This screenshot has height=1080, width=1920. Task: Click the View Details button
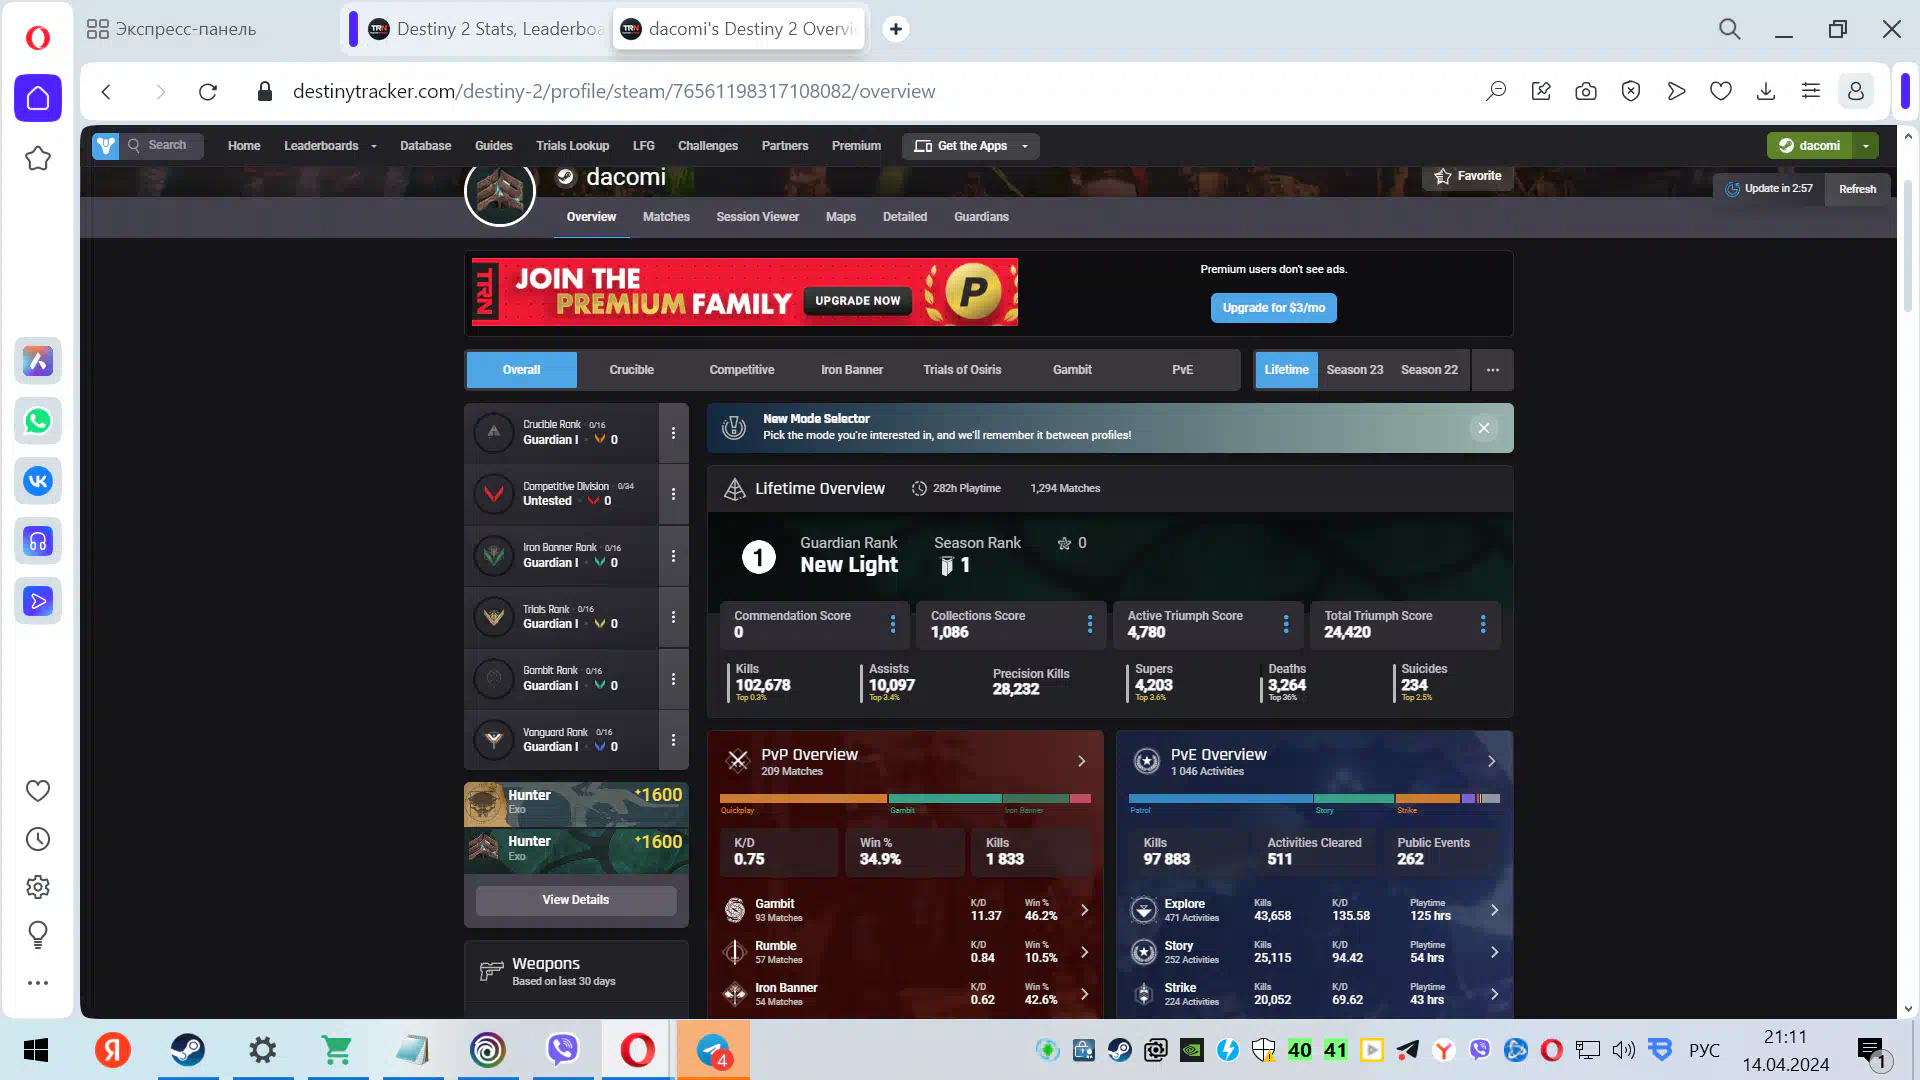pos(575,900)
